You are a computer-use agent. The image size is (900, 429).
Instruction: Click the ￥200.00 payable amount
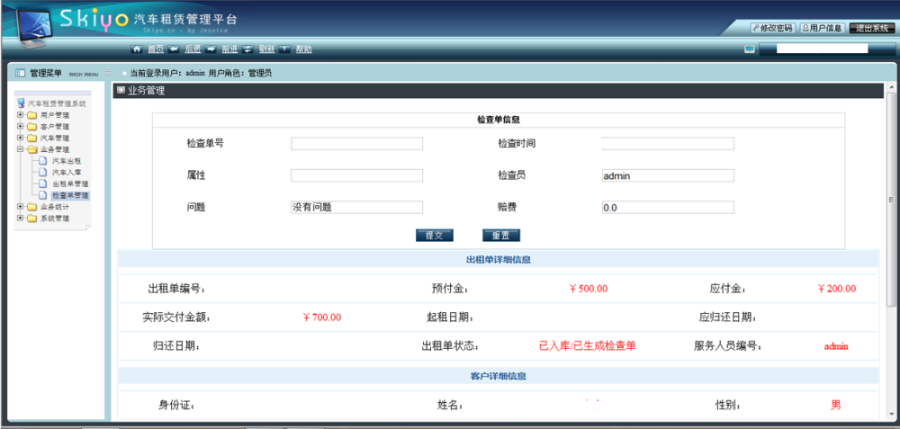pyautogui.click(x=836, y=288)
